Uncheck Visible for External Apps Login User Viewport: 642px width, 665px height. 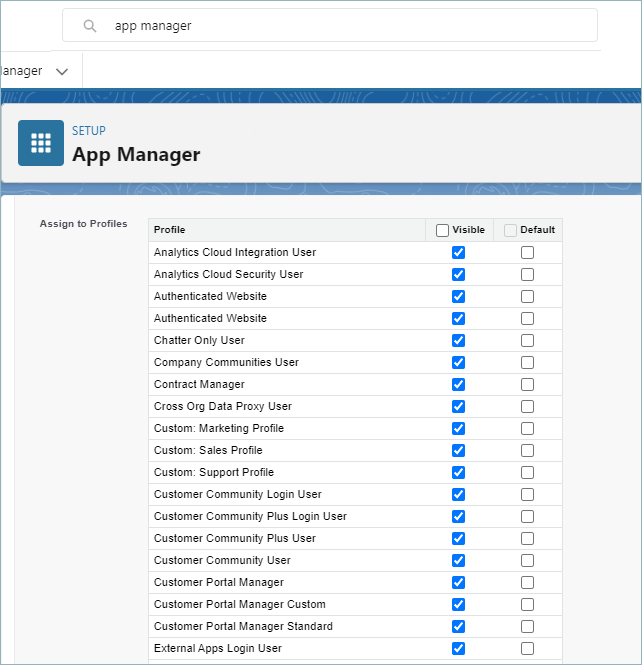coord(458,648)
